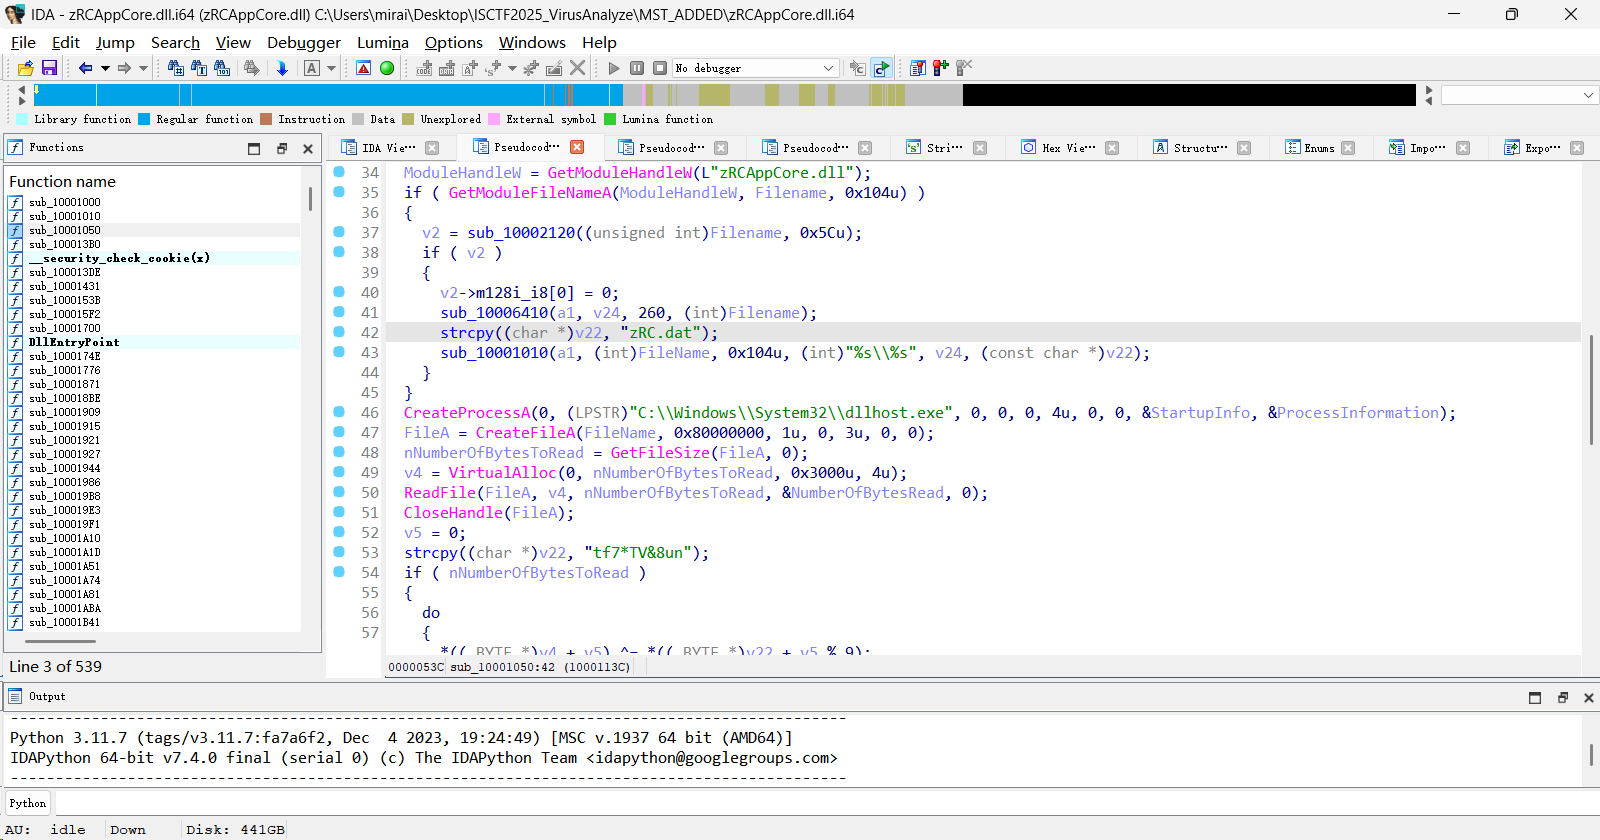Toggle breakpoint dot on line 42
The width and height of the screenshot is (1600, 840).
point(339,332)
